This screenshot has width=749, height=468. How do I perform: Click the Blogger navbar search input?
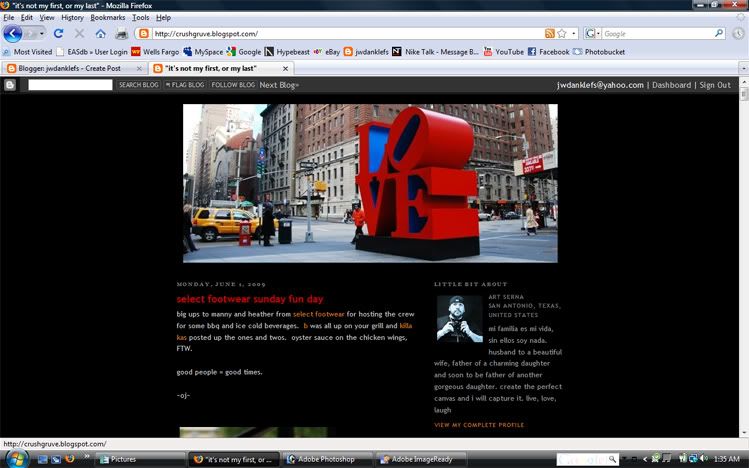coord(70,85)
